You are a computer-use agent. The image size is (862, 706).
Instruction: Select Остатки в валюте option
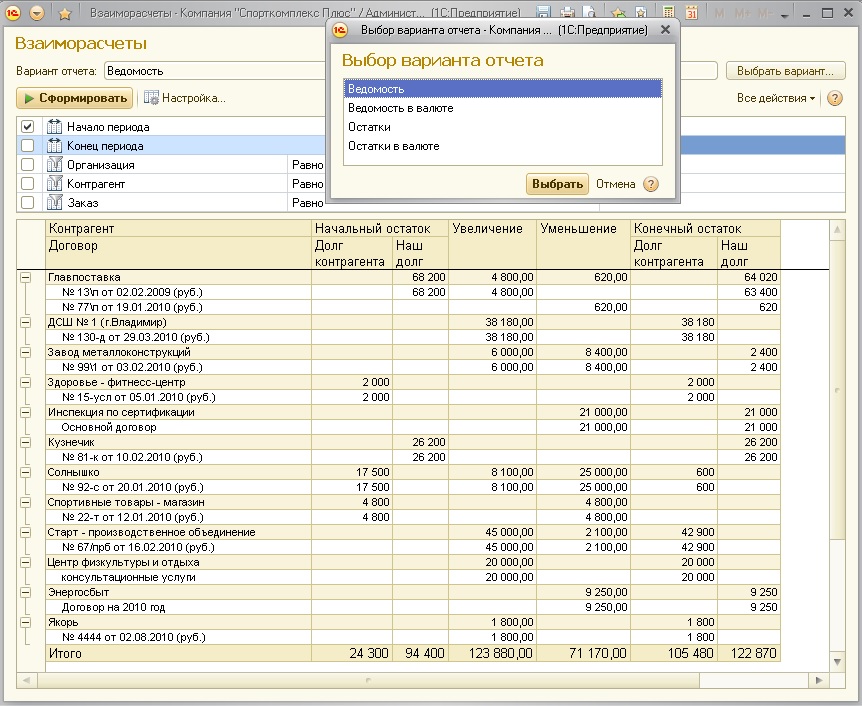click(393, 146)
